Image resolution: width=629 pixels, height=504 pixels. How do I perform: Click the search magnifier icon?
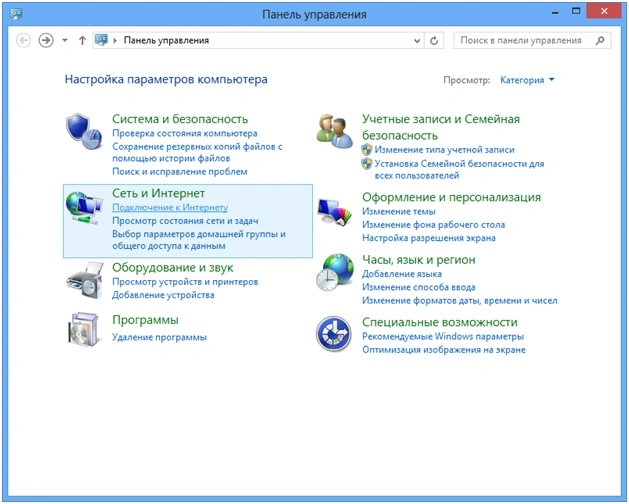tap(600, 41)
